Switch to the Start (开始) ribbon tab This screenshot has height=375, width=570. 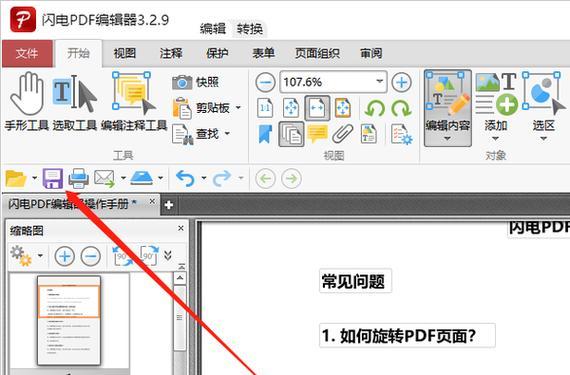(x=79, y=53)
